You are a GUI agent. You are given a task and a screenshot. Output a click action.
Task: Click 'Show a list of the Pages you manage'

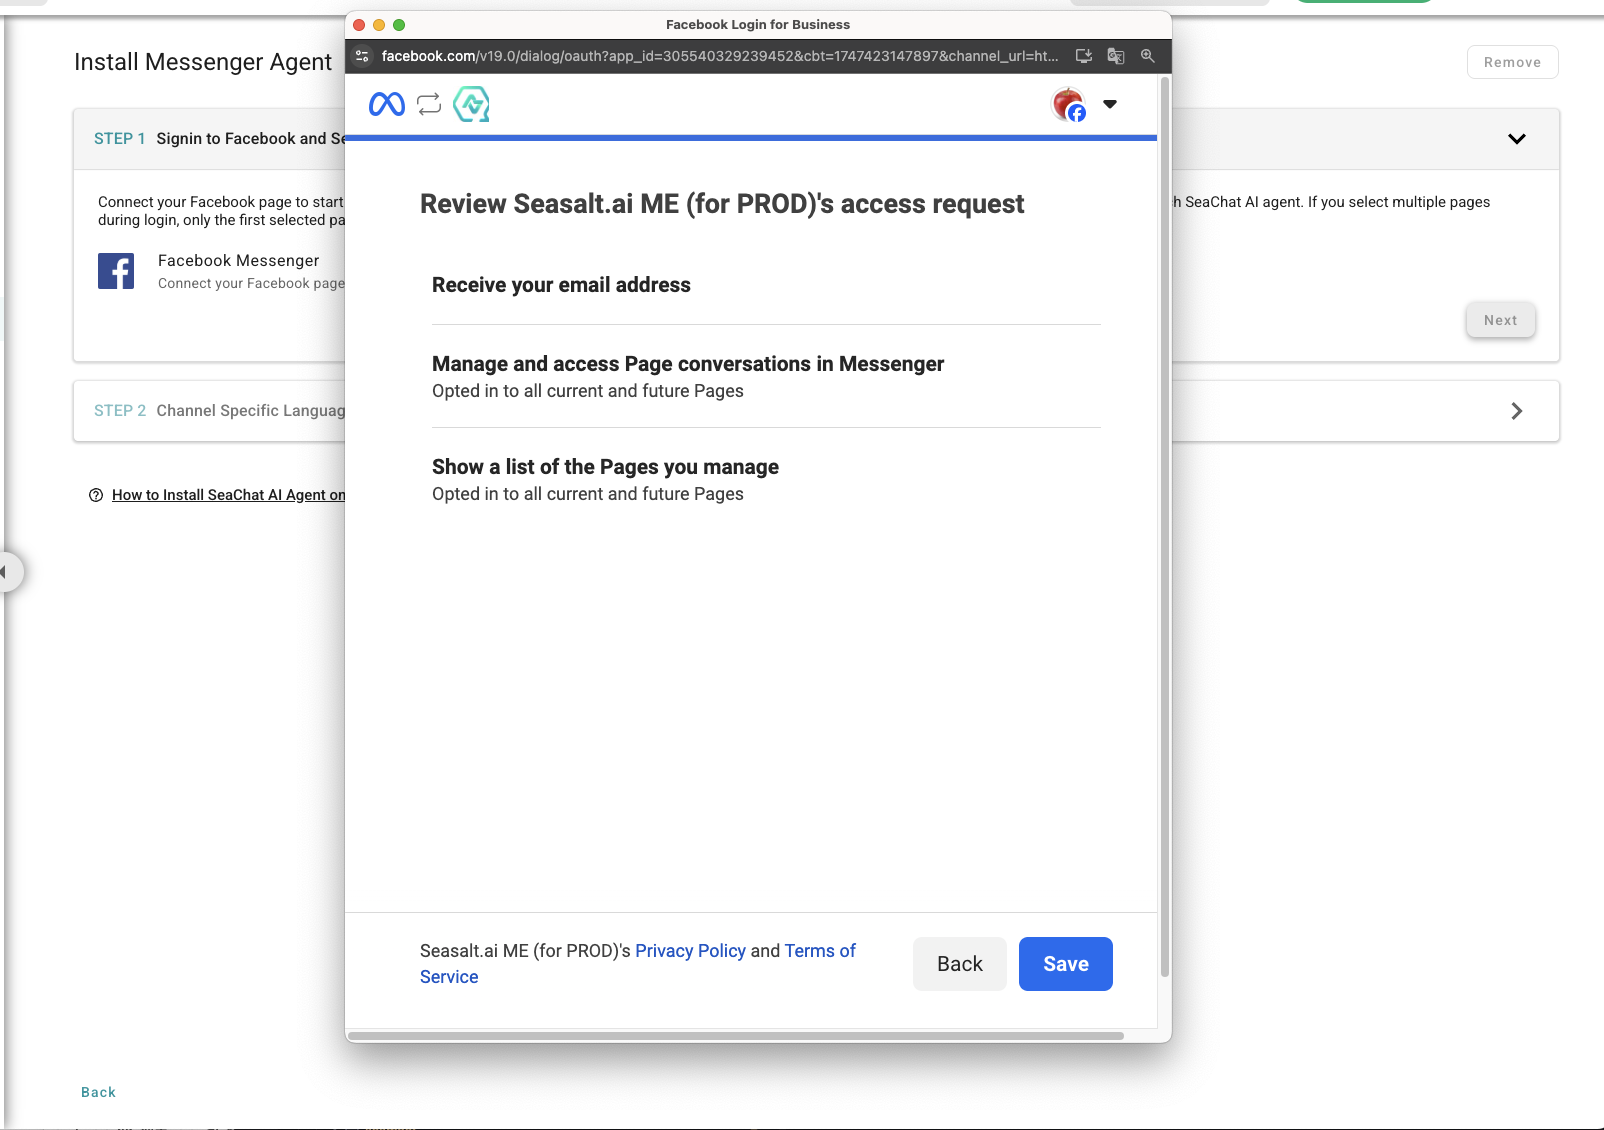pyautogui.click(x=605, y=467)
